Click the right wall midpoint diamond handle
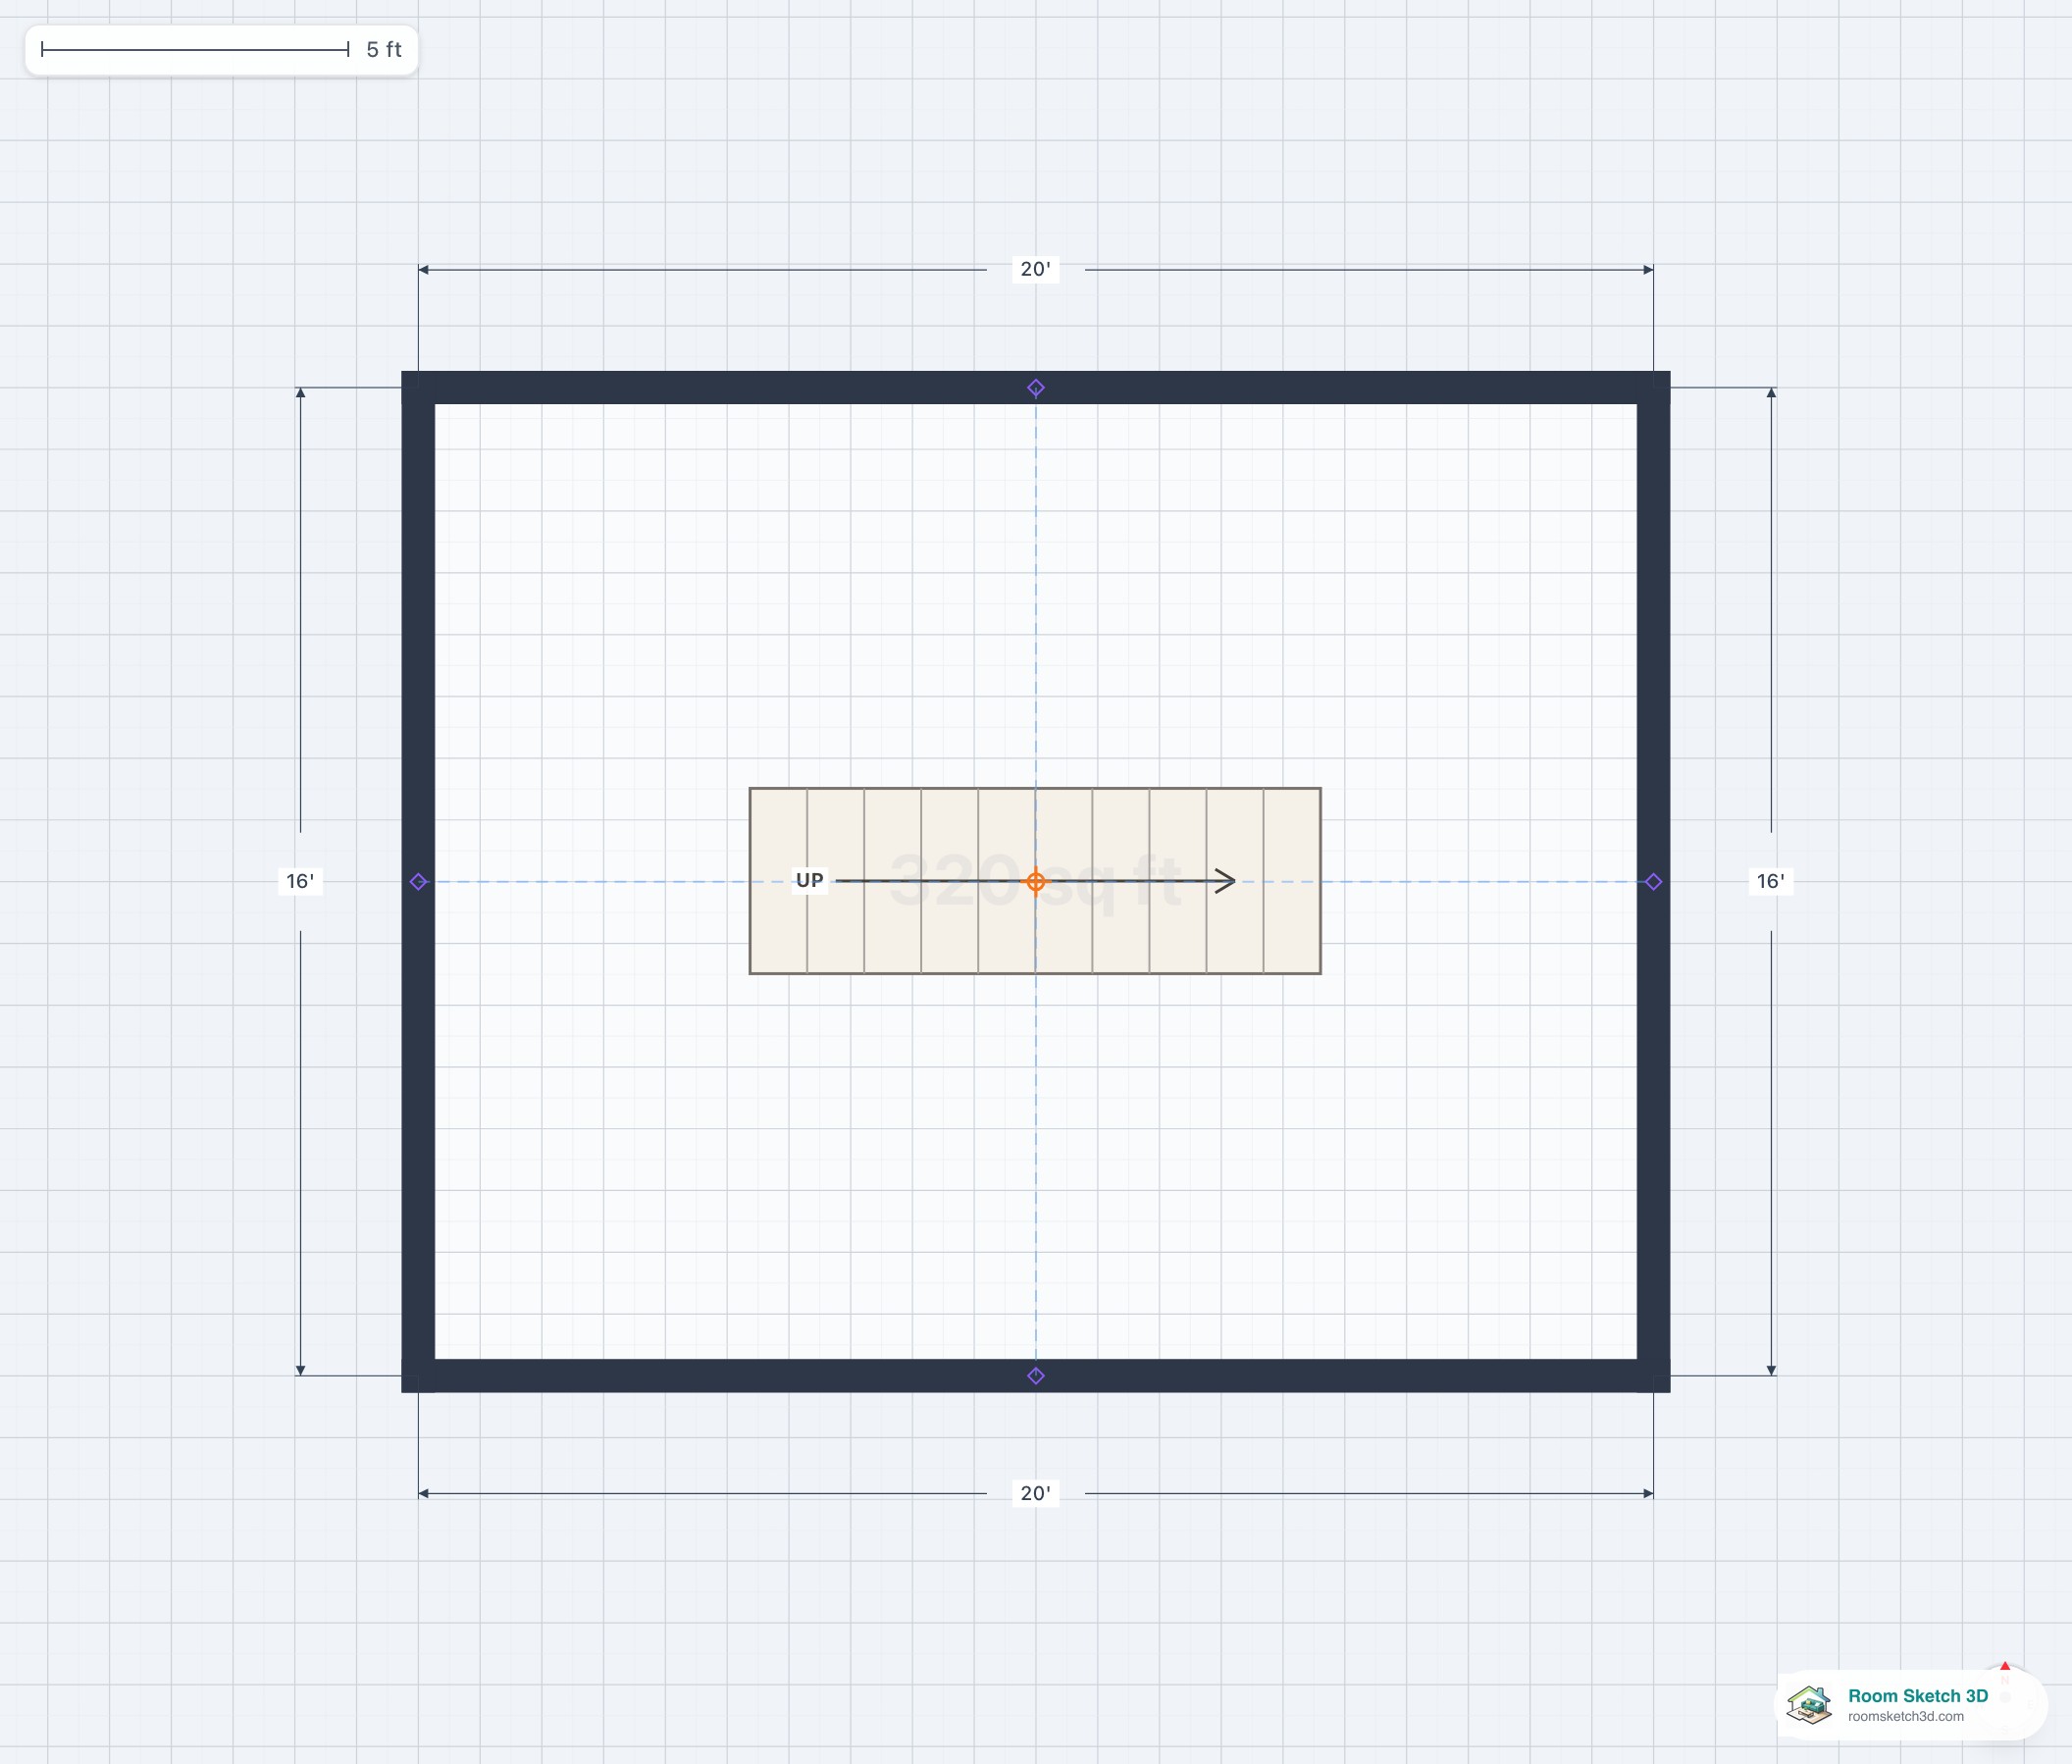 pos(1654,882)
